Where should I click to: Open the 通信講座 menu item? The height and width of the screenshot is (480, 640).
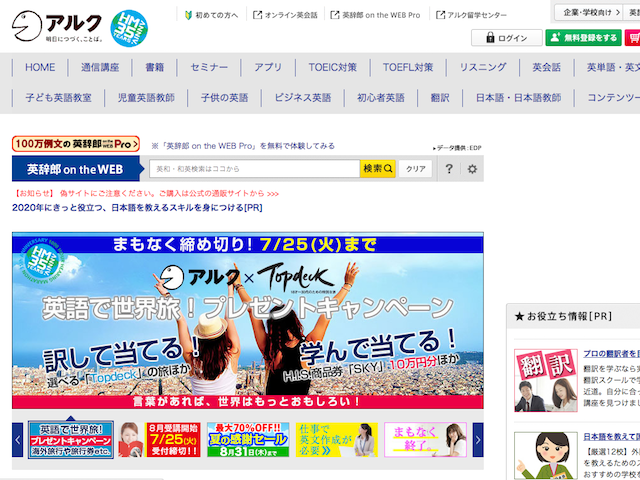pos(100,67)
